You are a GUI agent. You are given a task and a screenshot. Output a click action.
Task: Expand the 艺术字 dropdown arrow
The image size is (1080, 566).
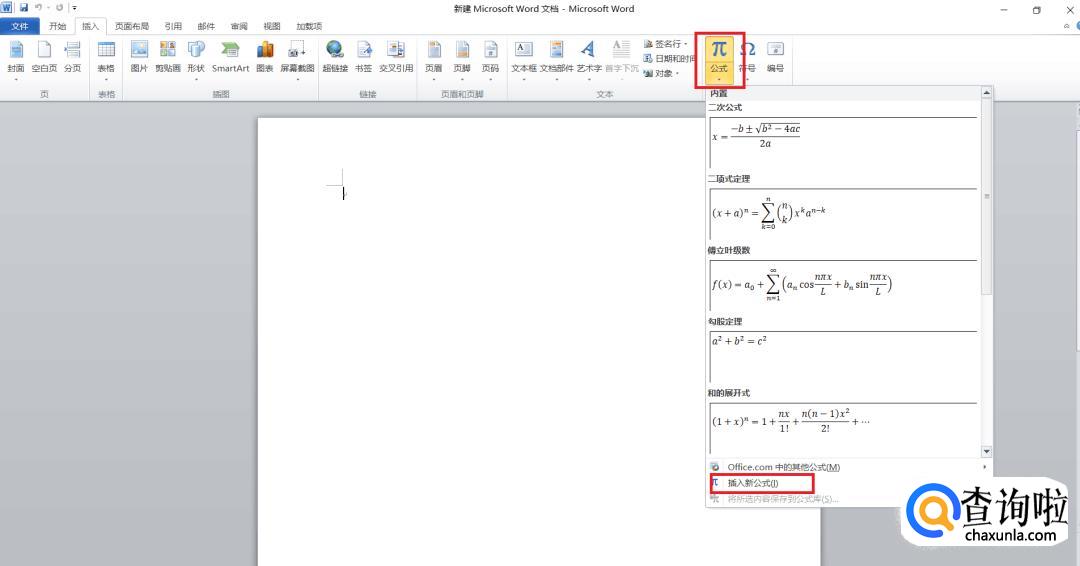point(589,79)
